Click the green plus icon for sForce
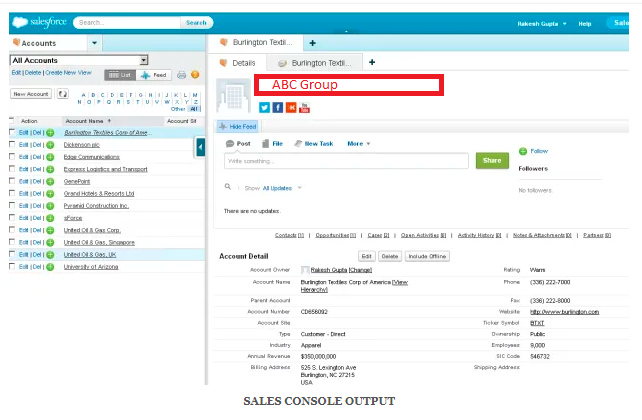This screenshot has height=420, width=642. 50,218
